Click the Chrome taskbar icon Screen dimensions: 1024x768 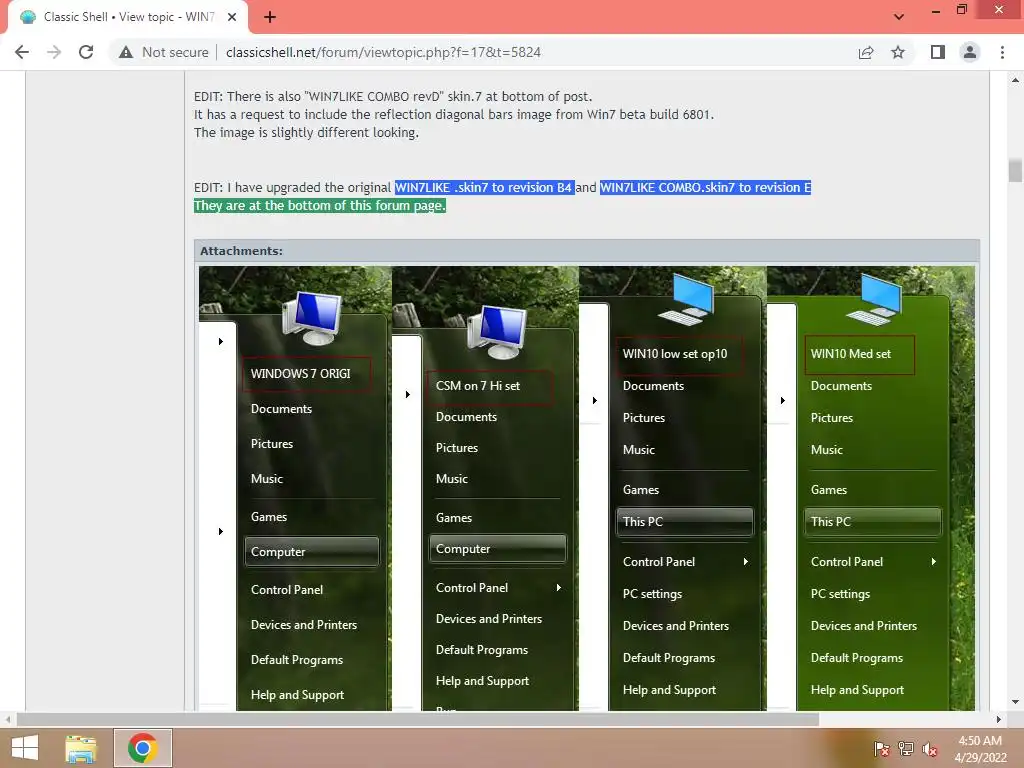click(142, 748)
